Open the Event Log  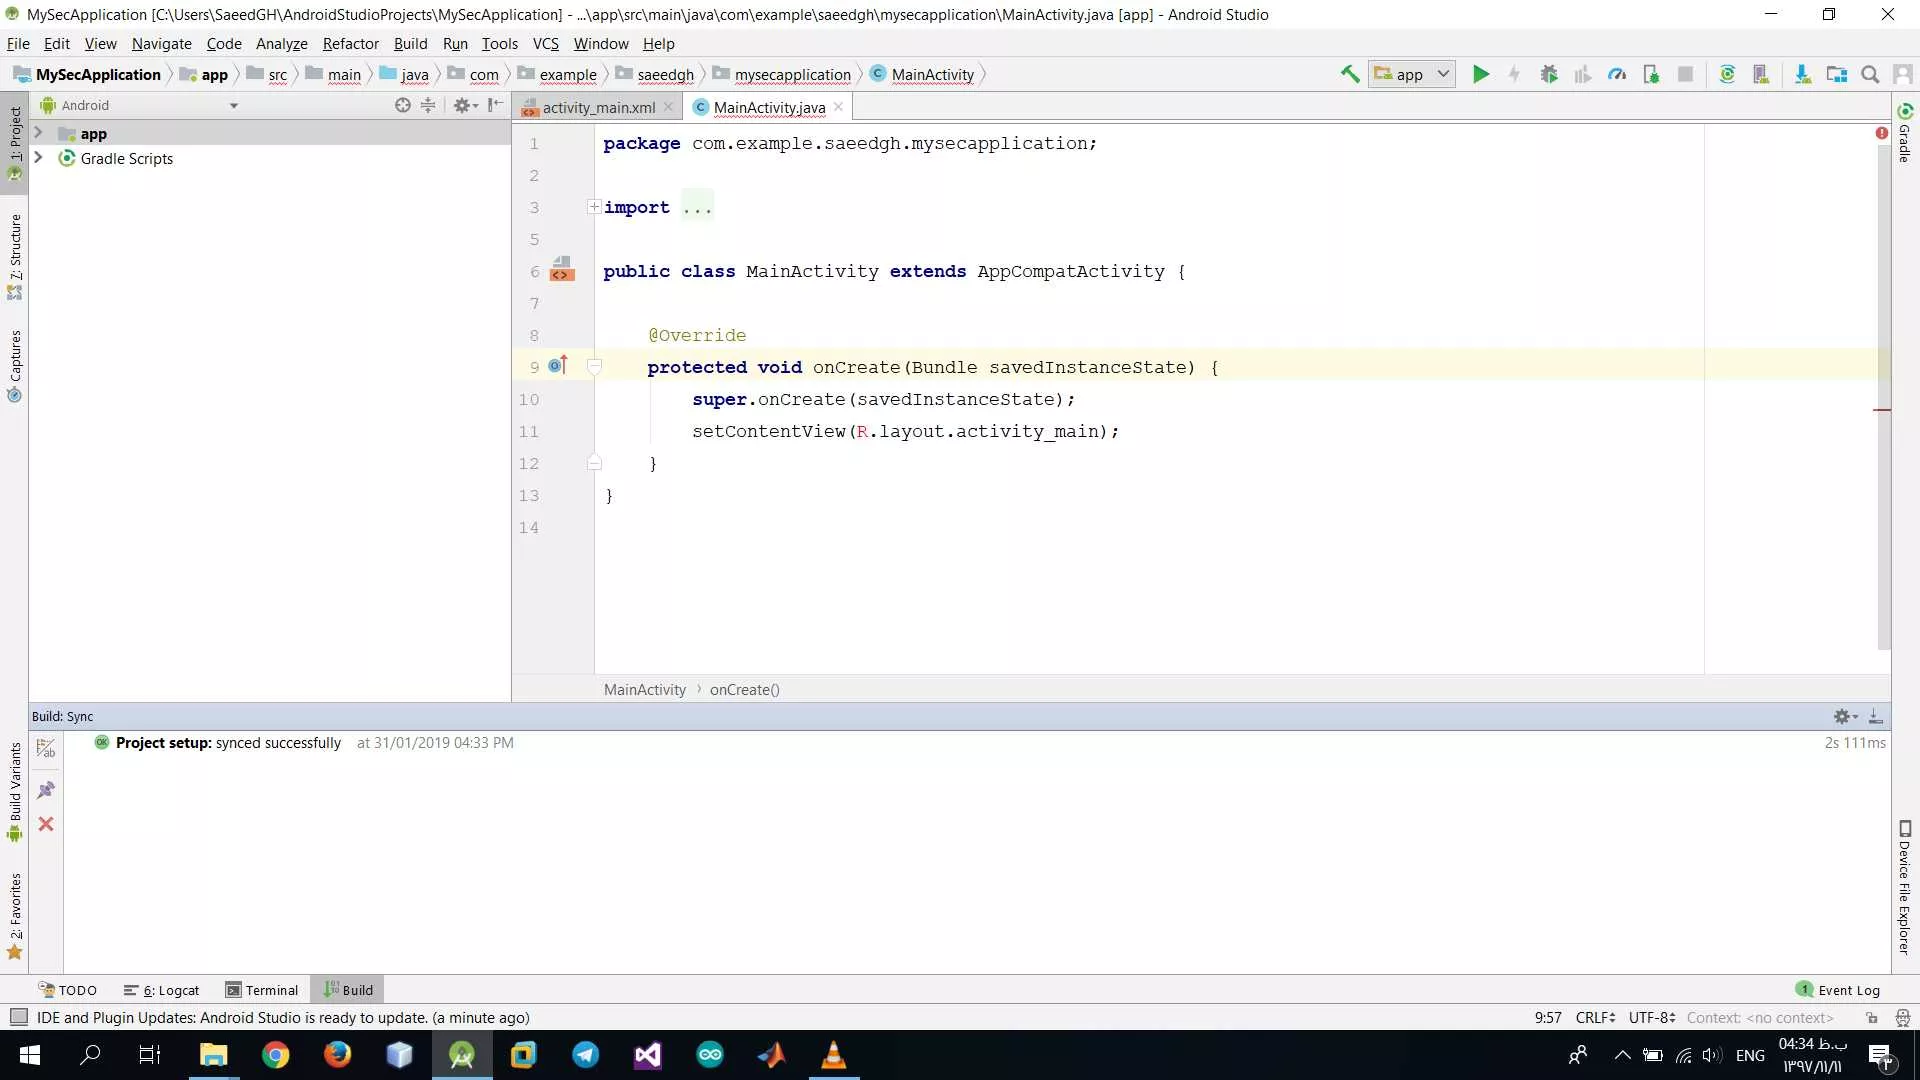coord(1838,990)
